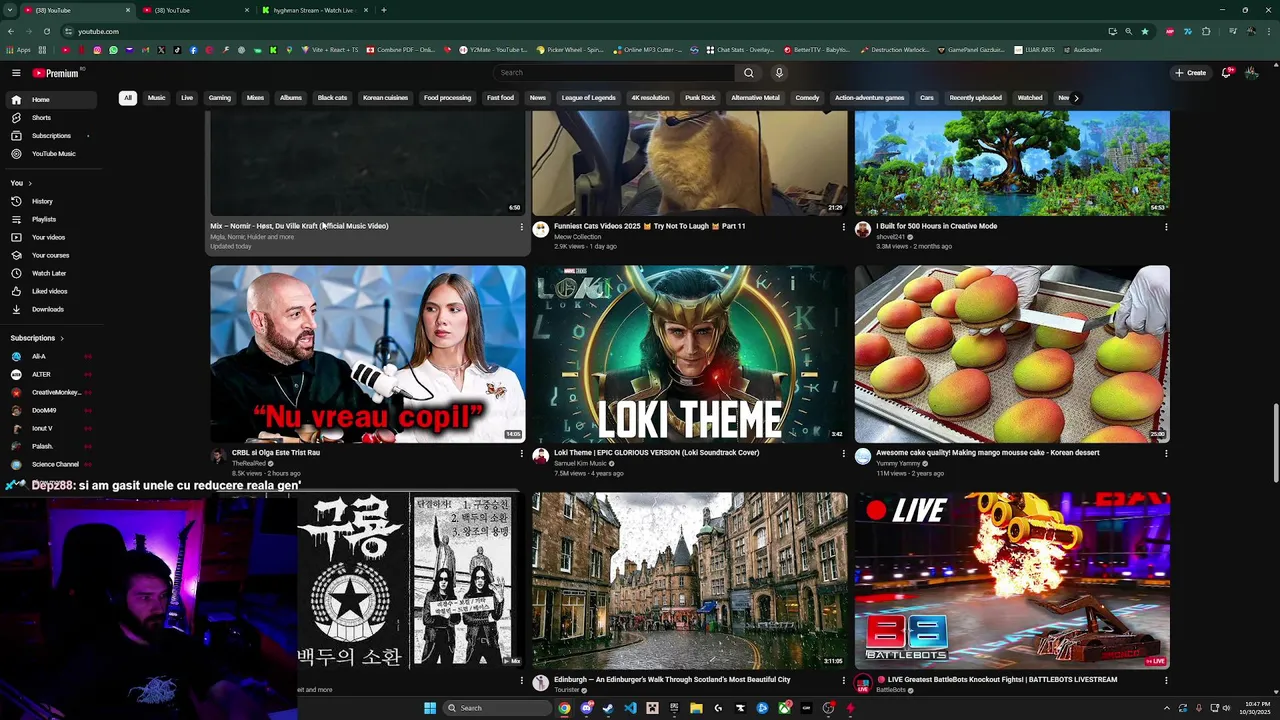Open the Chrome tab search dropdown

pyautogui.click(x=10, y=10)
